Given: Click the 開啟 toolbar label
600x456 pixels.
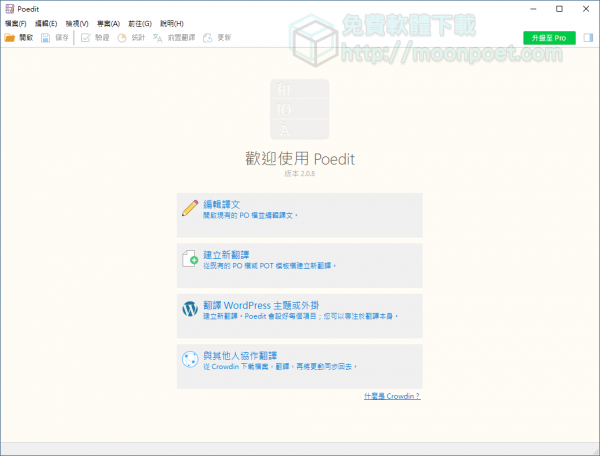Looking at the screenshot, I should coord(26,37).
